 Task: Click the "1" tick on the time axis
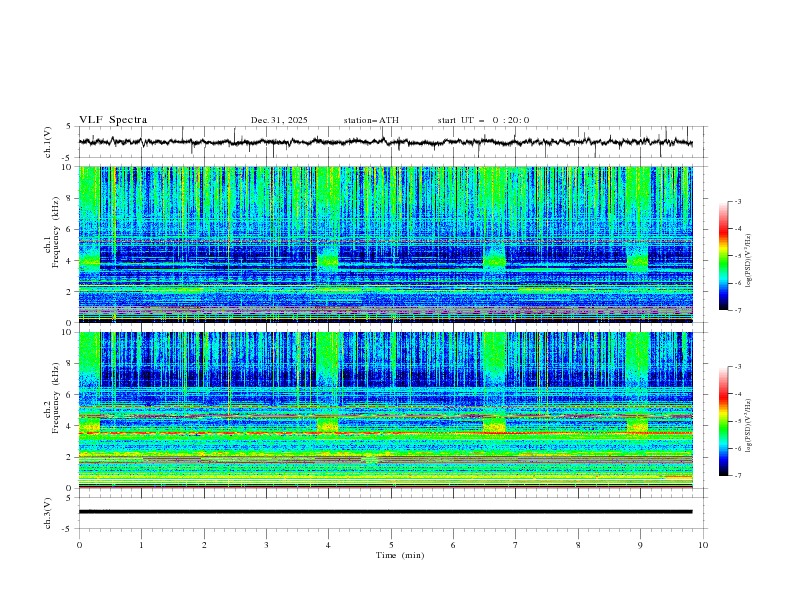point(141,545)
